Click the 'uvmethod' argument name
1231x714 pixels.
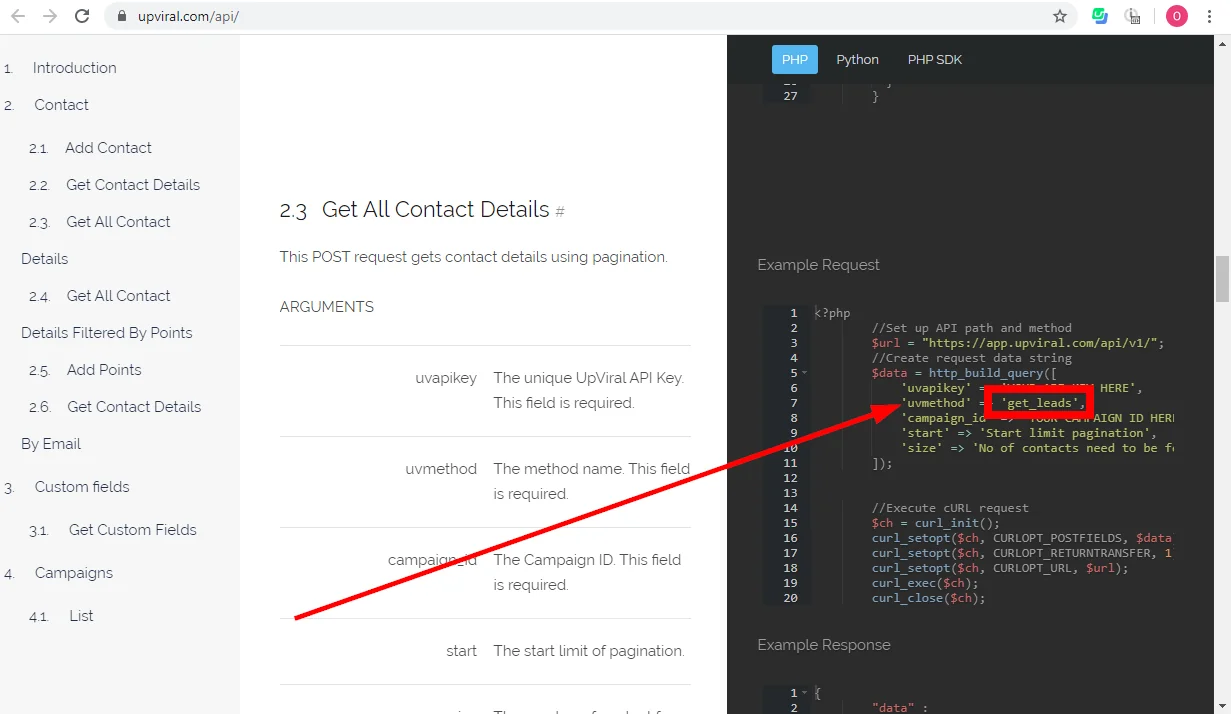(441, 469)
